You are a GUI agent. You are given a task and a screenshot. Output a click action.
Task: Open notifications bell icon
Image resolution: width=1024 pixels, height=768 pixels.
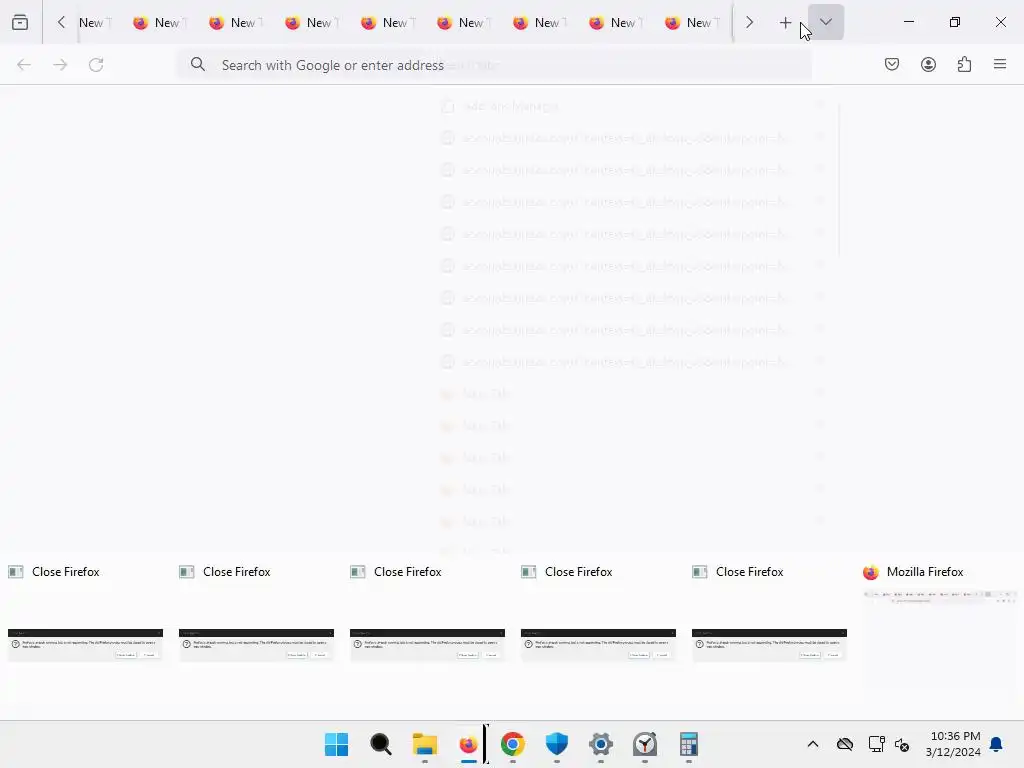[x=996, y=744]
